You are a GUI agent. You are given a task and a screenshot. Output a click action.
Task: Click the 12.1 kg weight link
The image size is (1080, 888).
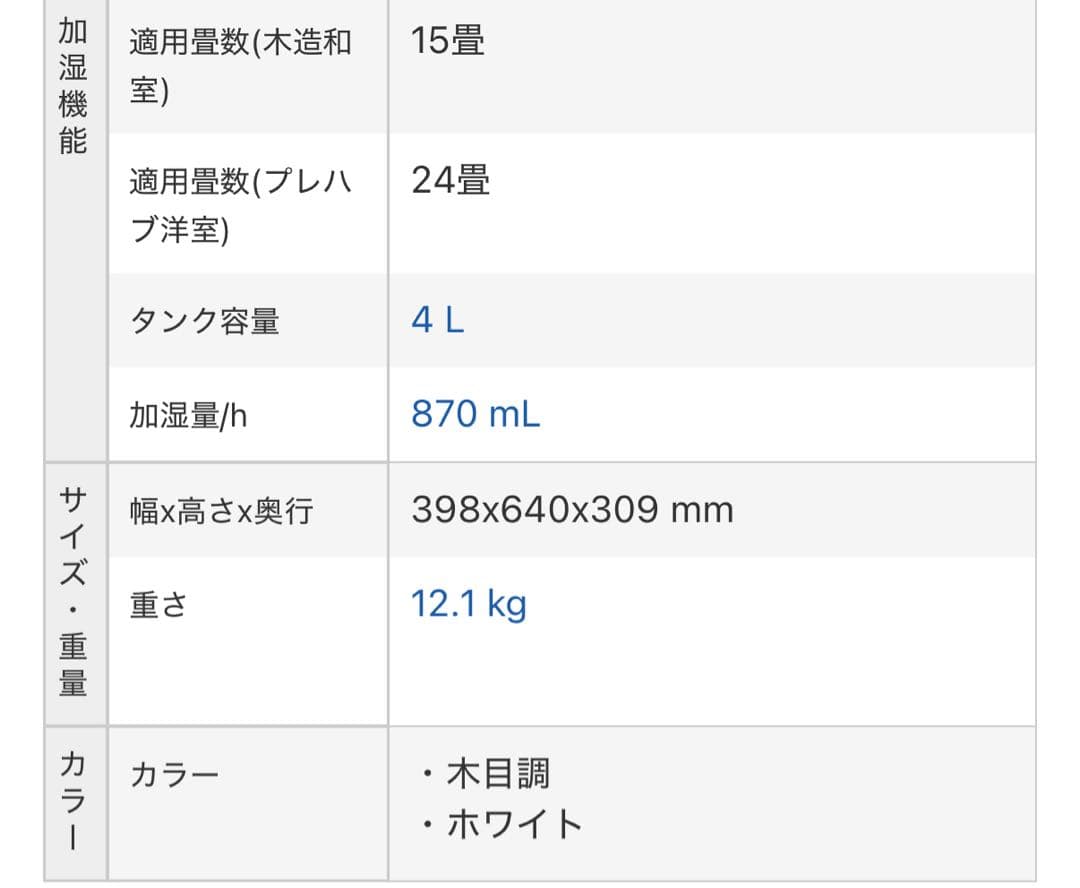pyautogui.click(x=468, y=604)
